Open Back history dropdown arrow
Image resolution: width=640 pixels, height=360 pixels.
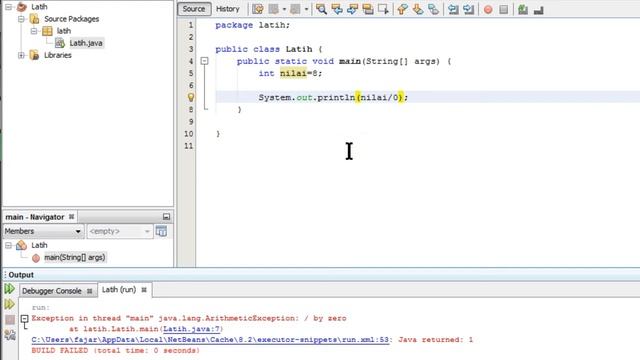tap(284, 9)
